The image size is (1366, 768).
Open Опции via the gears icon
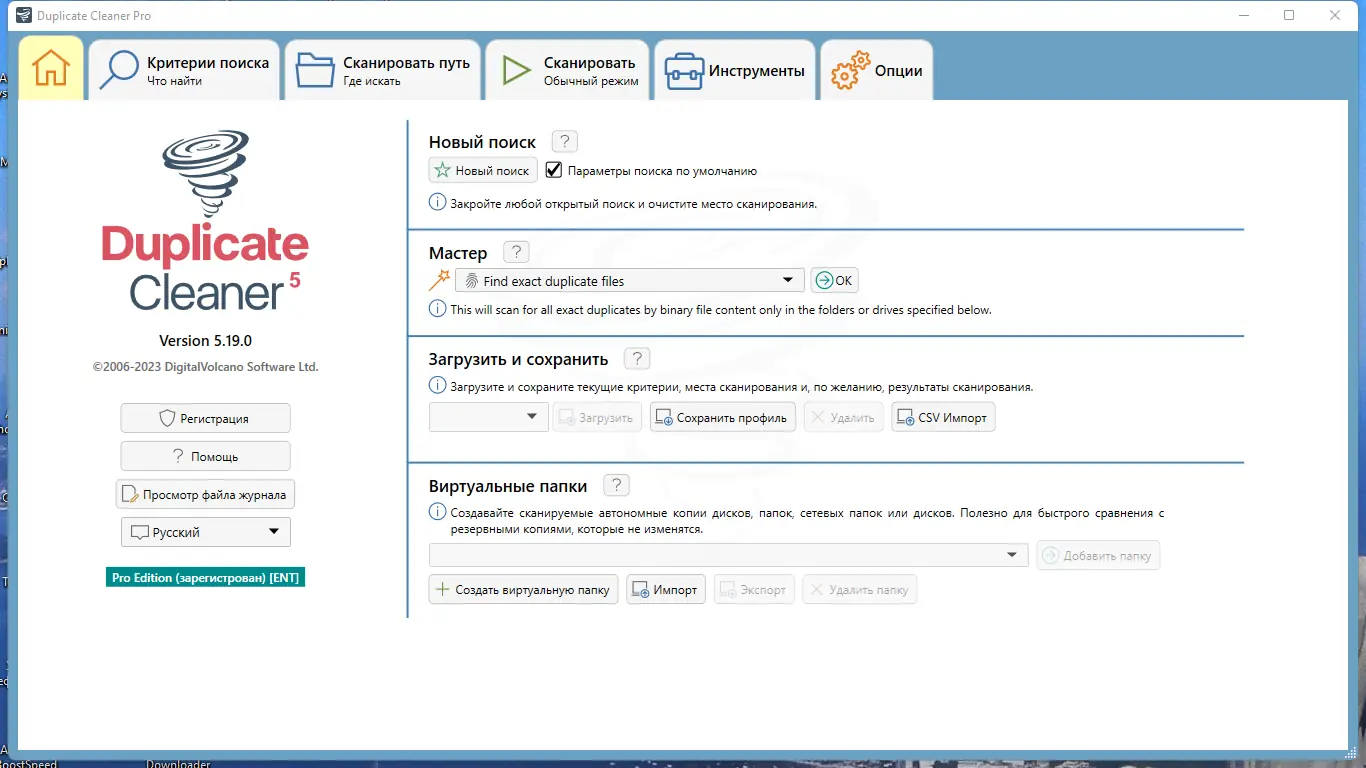point(849,69)
